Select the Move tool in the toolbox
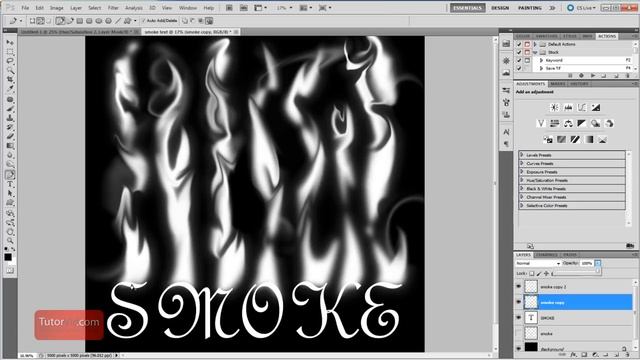 [10, 42]
